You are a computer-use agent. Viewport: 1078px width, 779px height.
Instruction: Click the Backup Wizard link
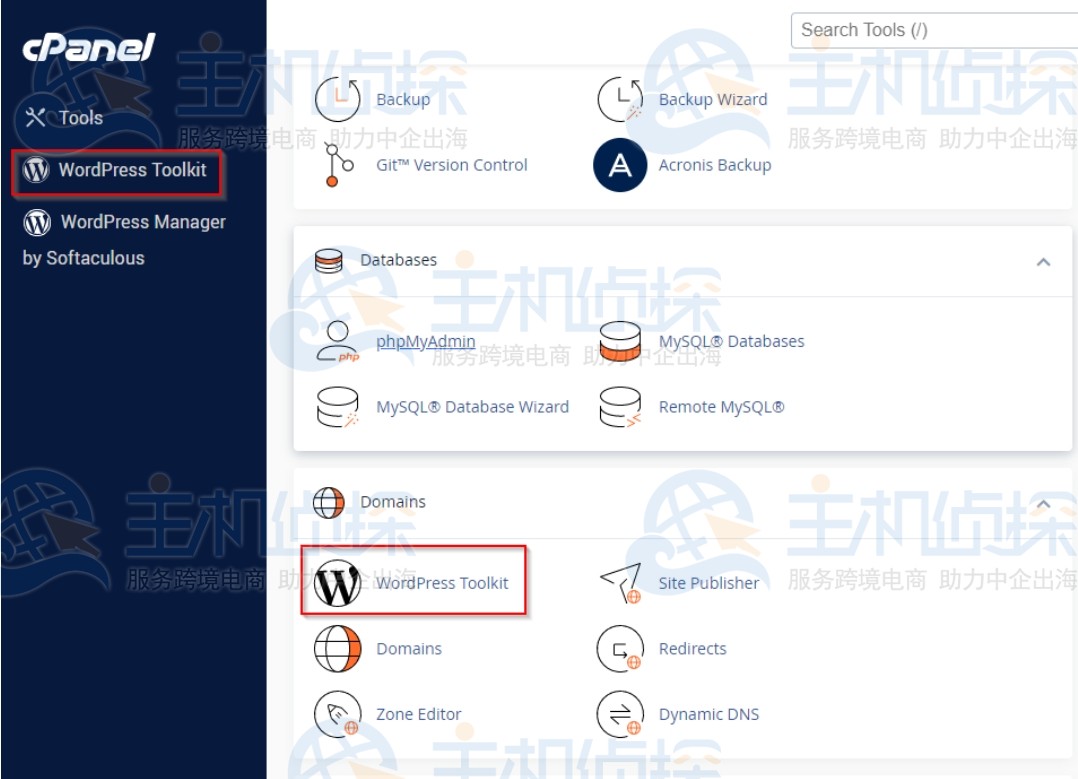point(714,99)
